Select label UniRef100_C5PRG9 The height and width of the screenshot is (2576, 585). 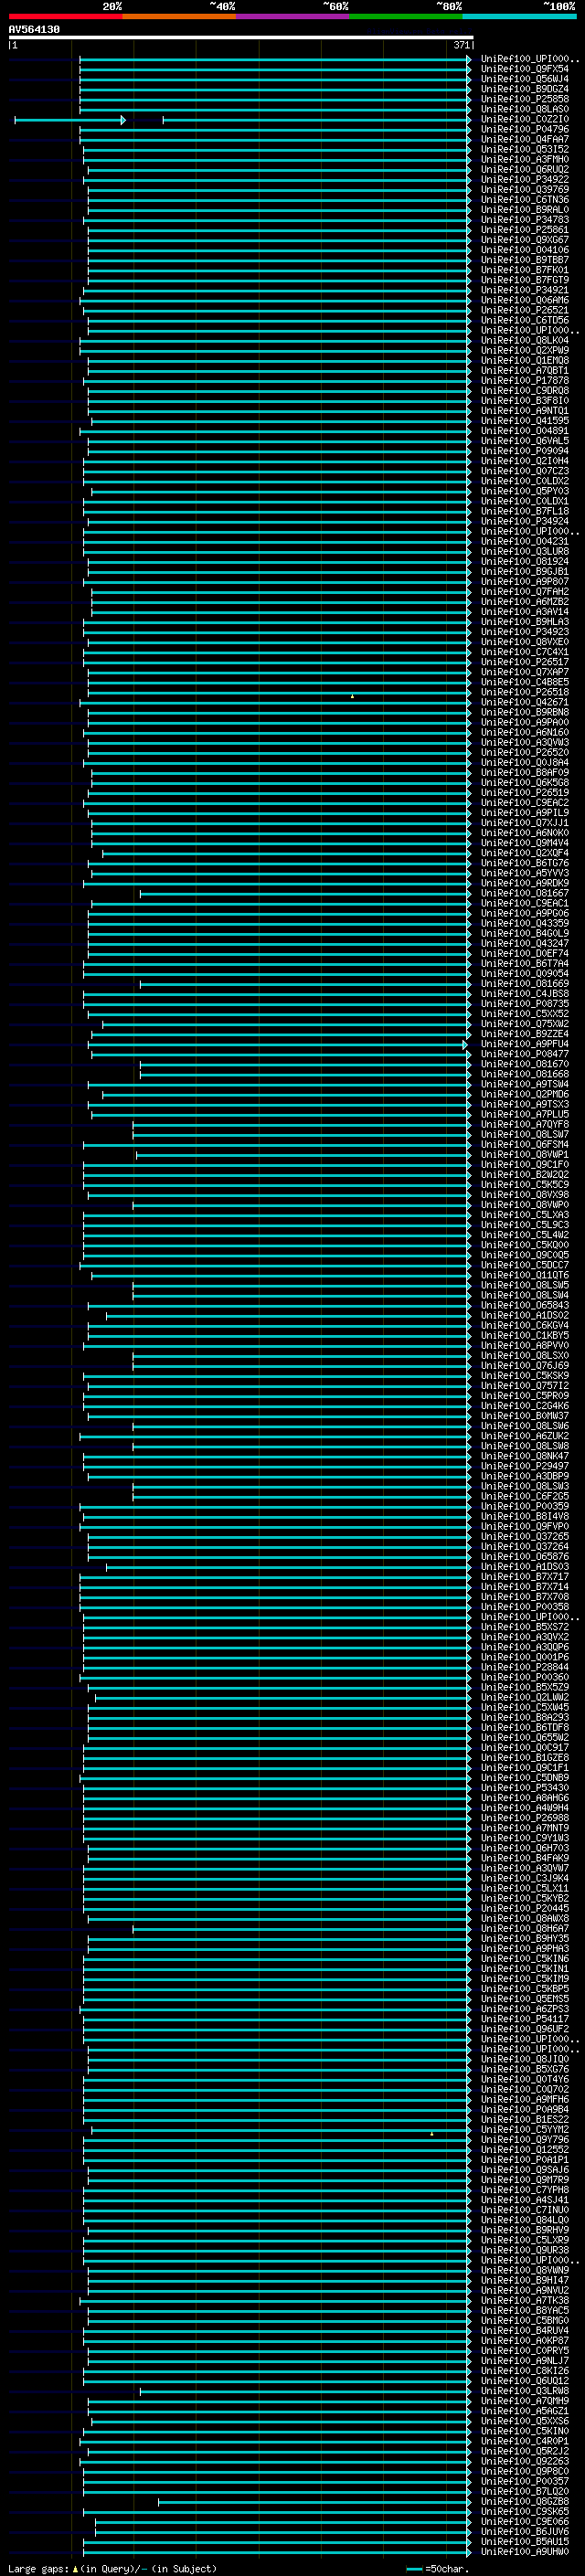coord(525,1395)
